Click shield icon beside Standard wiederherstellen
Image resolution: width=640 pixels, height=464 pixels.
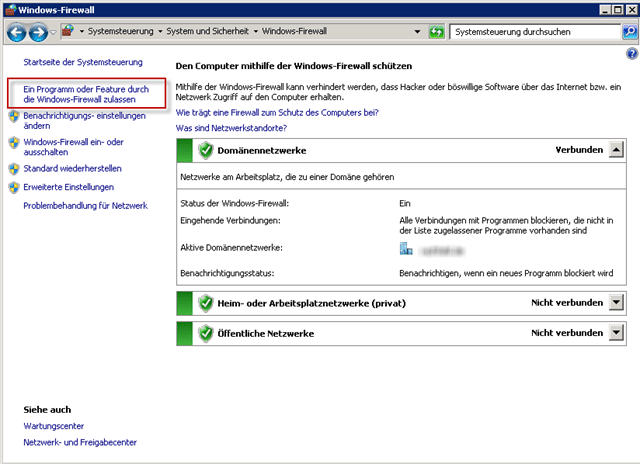tap(14, 169)
